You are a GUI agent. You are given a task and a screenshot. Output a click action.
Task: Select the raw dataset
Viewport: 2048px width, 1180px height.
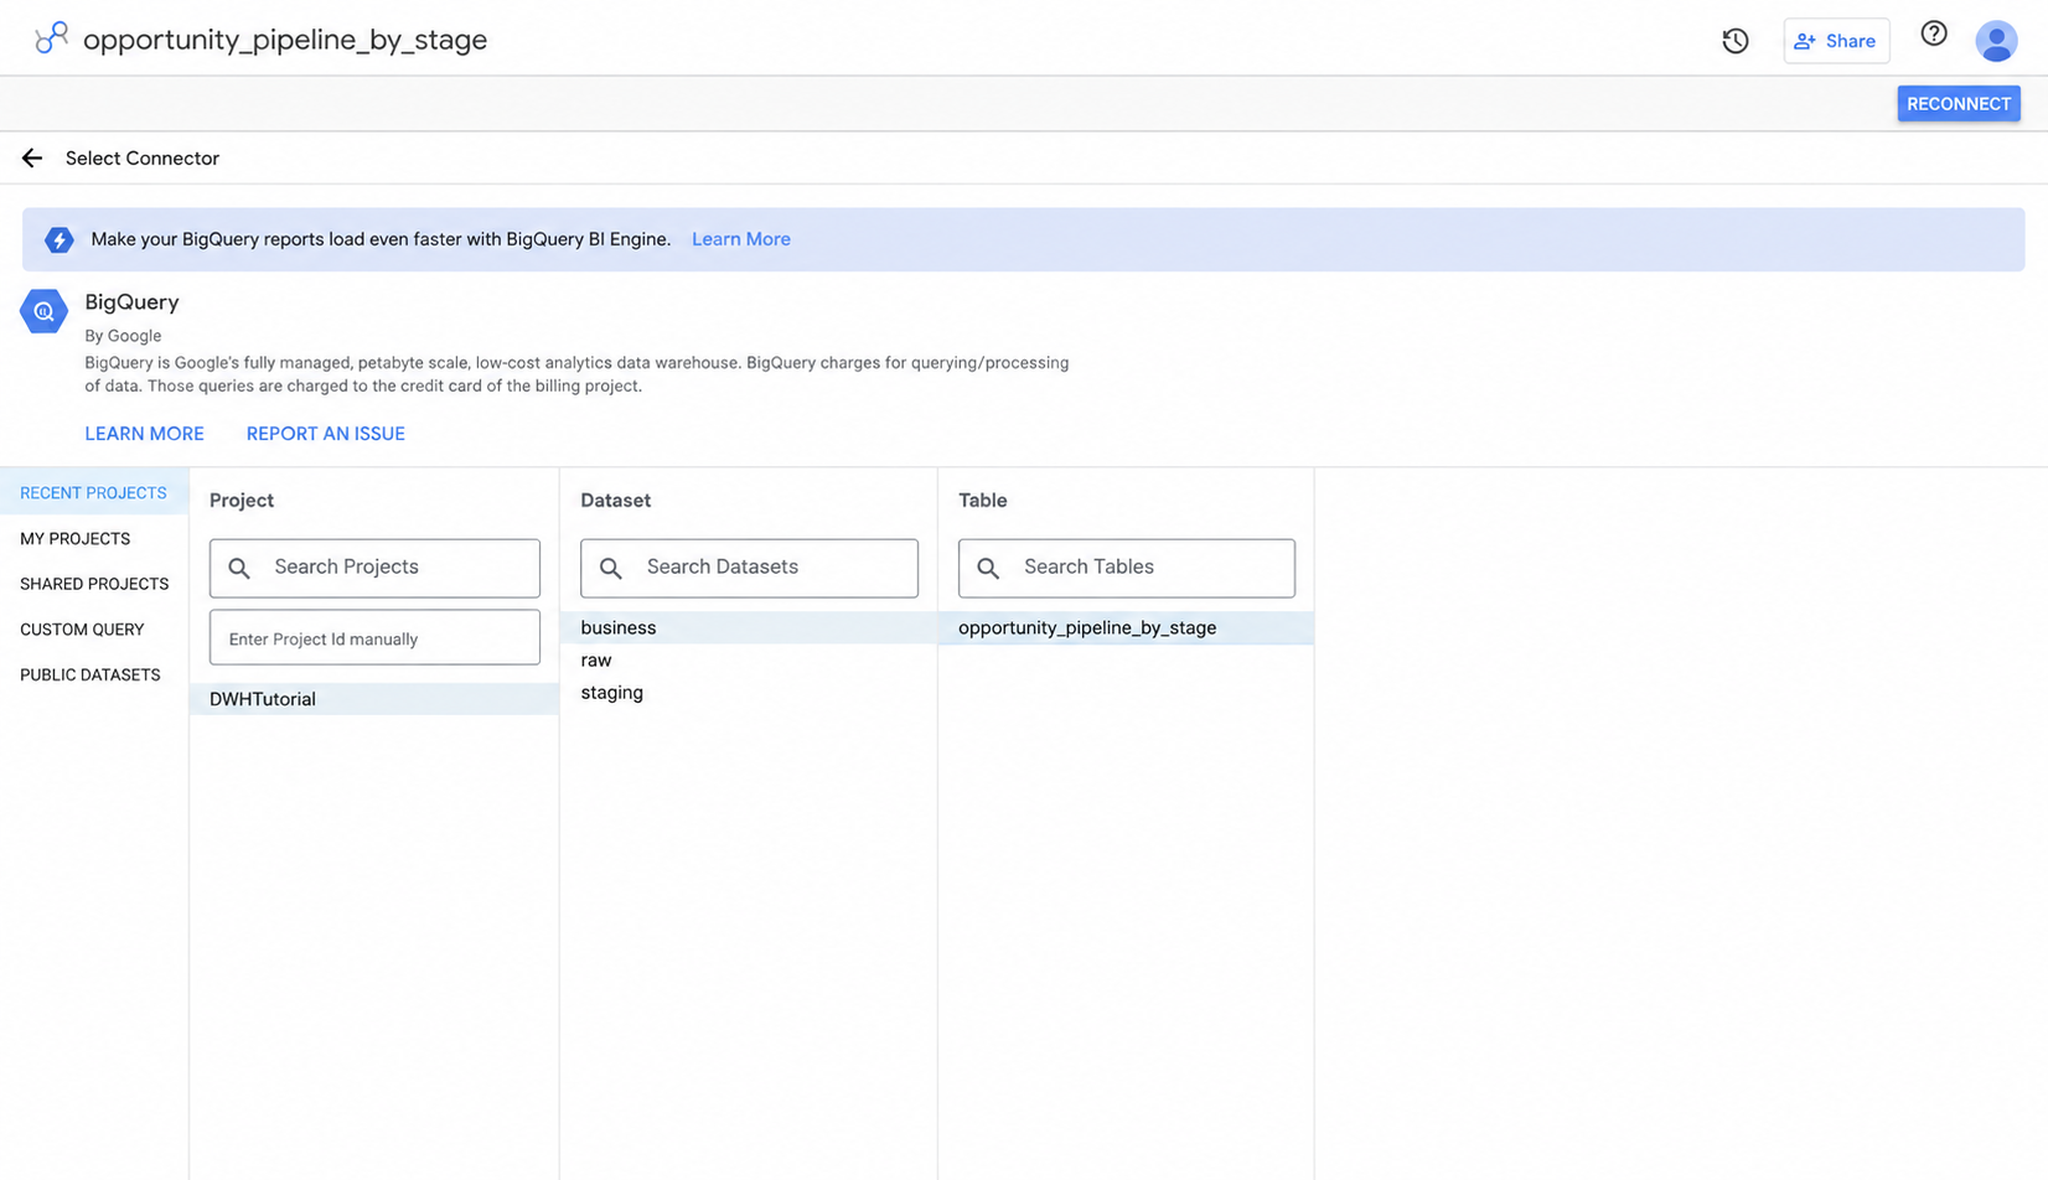749,660
